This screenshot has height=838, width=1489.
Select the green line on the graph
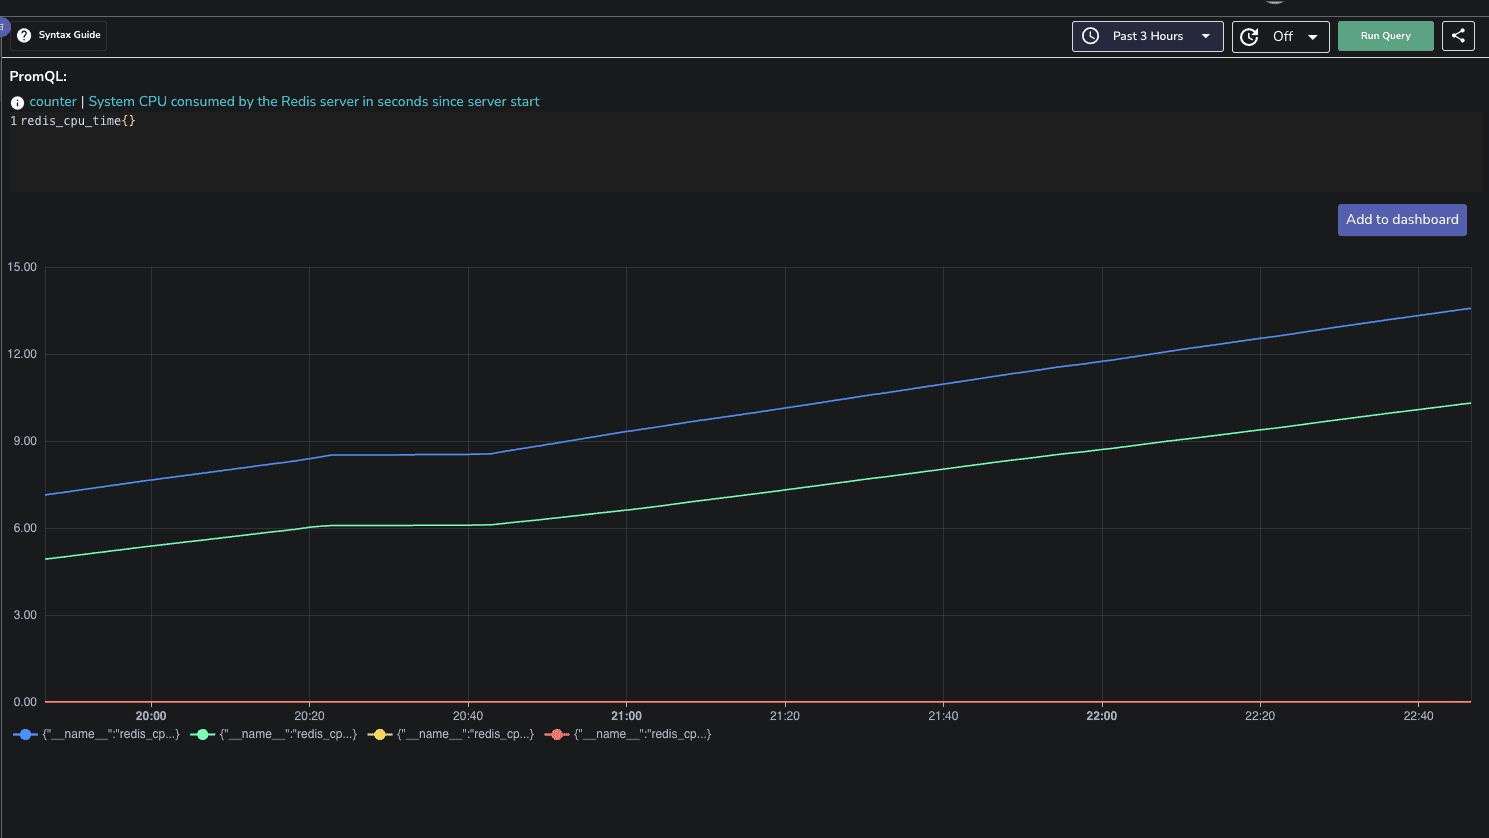click(x=785, y=490)
